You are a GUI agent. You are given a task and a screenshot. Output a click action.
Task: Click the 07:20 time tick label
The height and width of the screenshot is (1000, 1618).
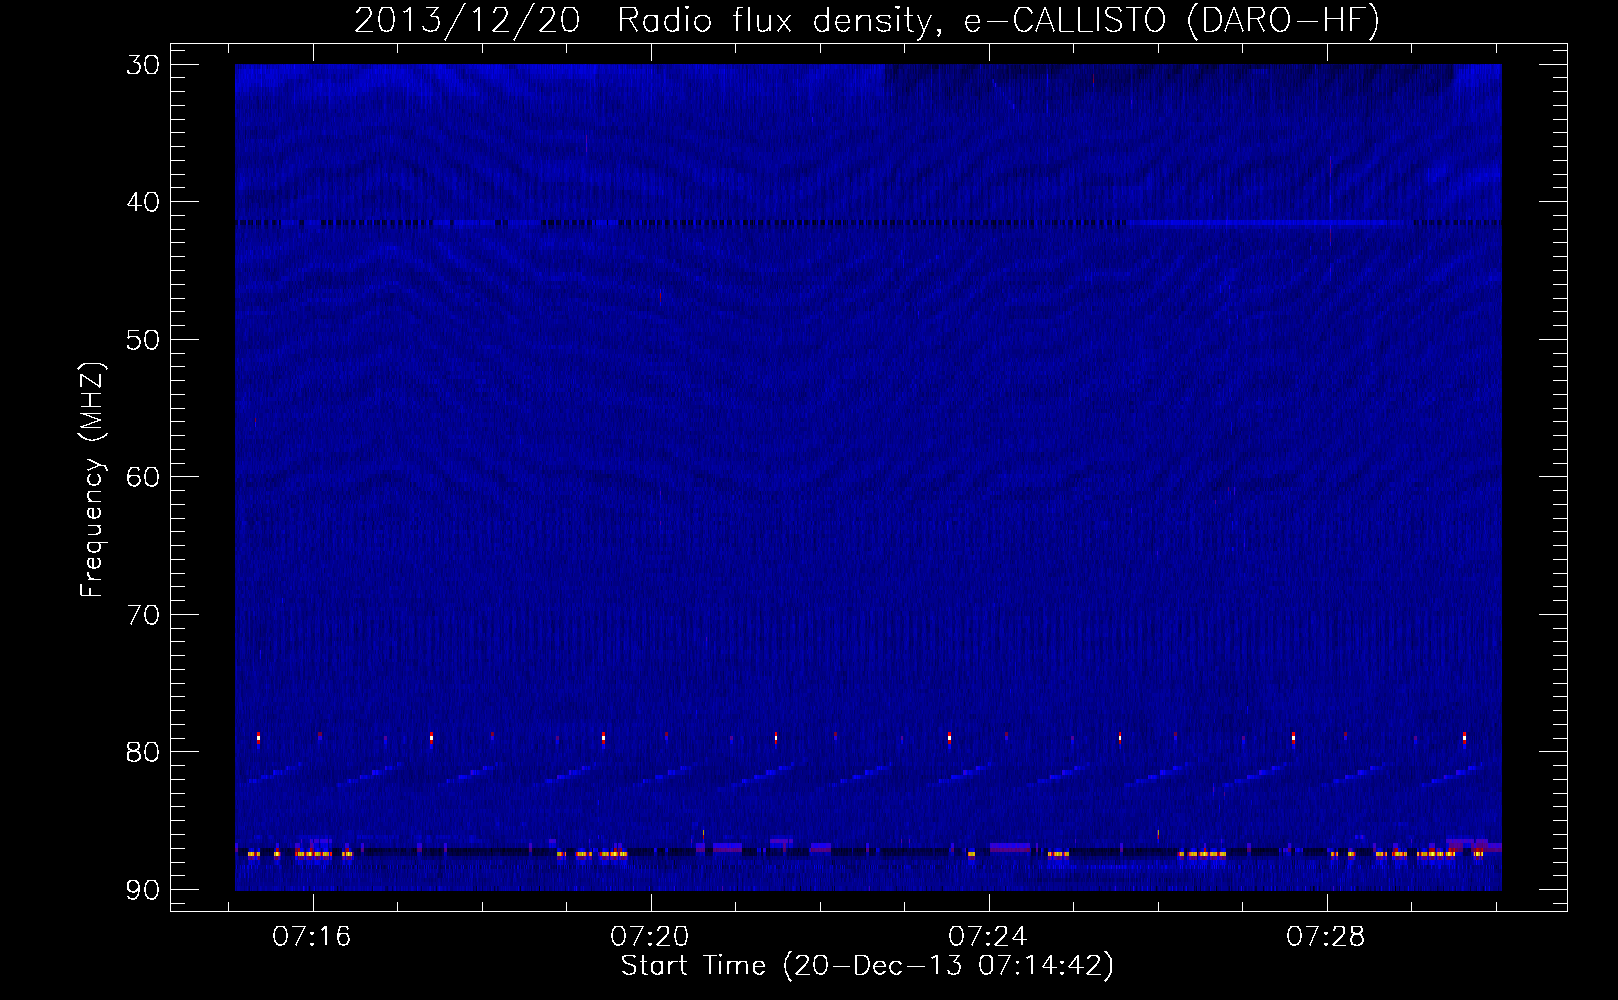[651, 937]
